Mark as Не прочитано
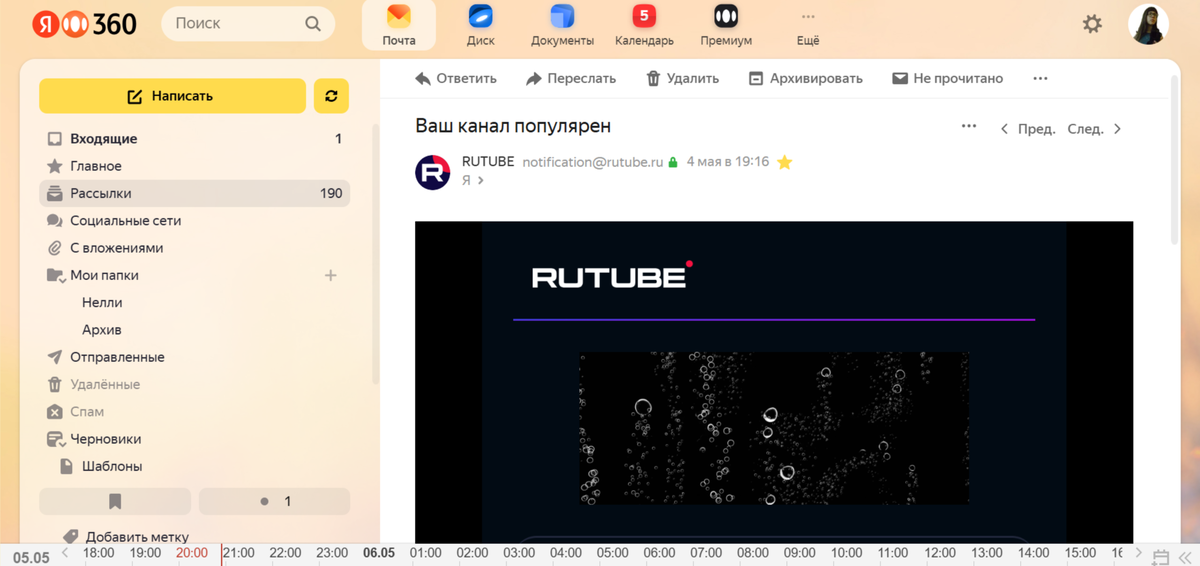 pos(948,78)
